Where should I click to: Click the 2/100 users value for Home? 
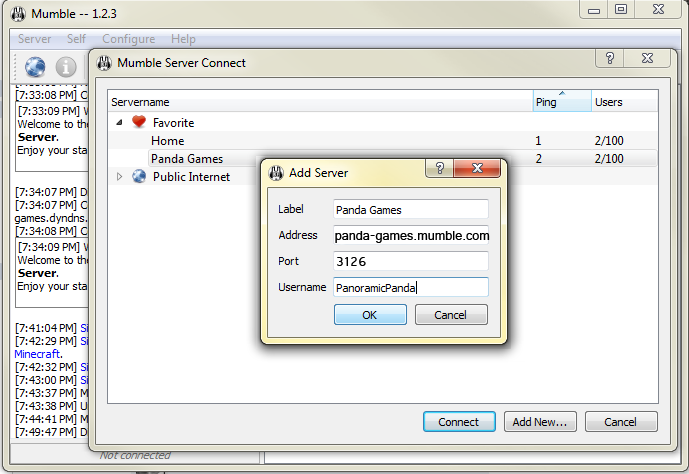click(x=609, y=141)
